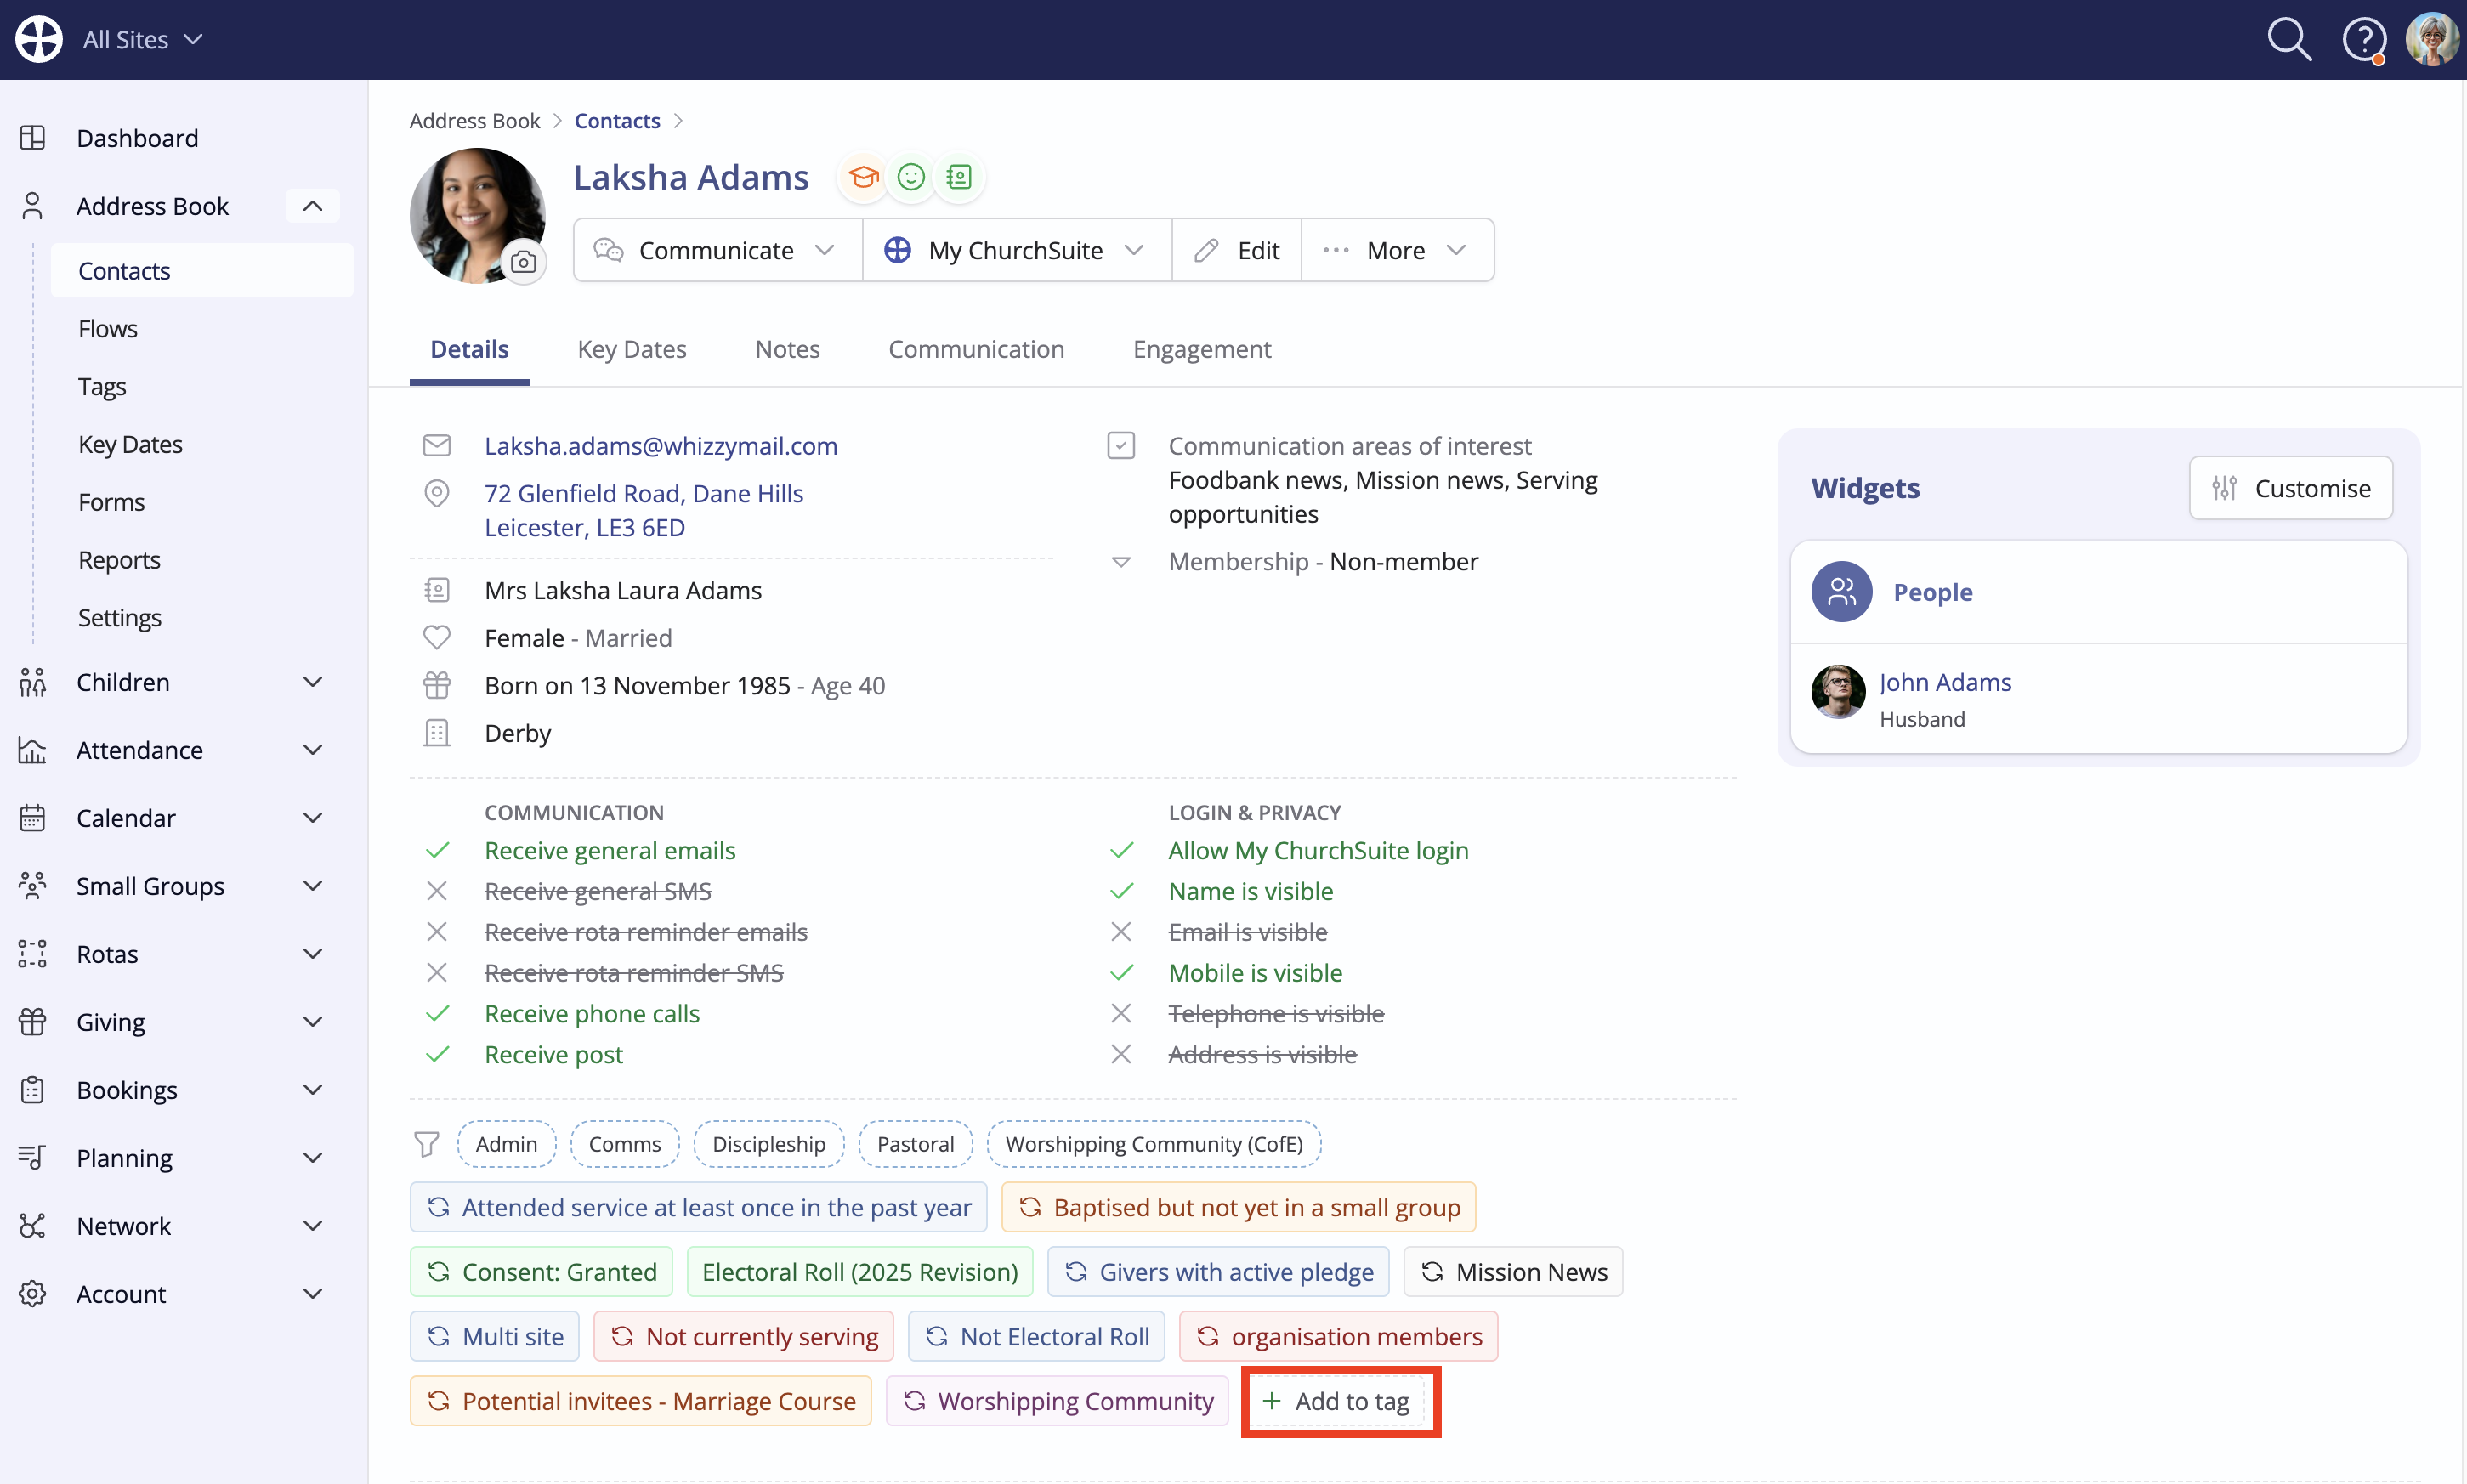Screen dimensions: 2467x1484
Task: Click the Network icon in sidebar
Action: coord(33,1226)
